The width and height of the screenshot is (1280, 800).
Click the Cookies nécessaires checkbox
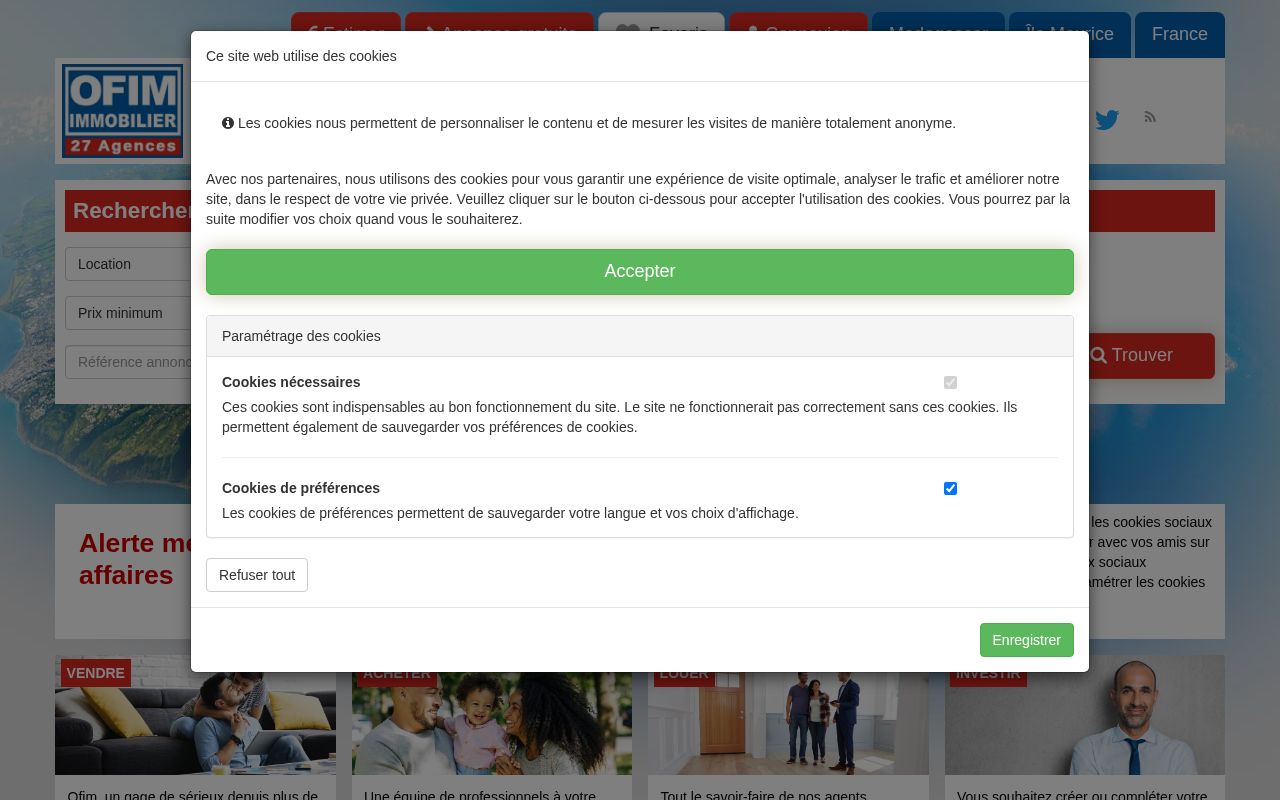pyautogui.click(x=950, y=382)
